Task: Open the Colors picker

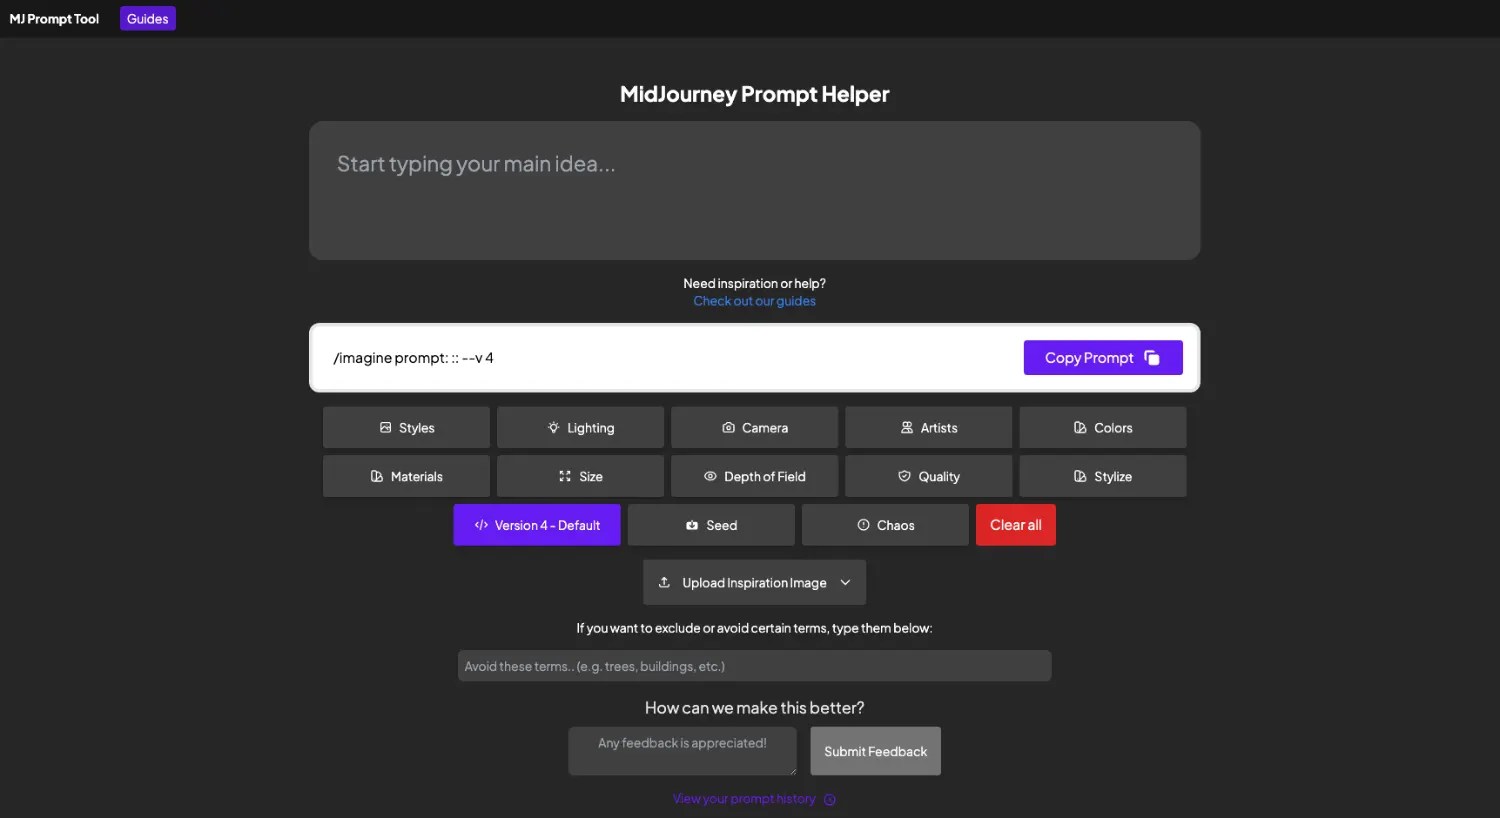Action: (1102, 428)
